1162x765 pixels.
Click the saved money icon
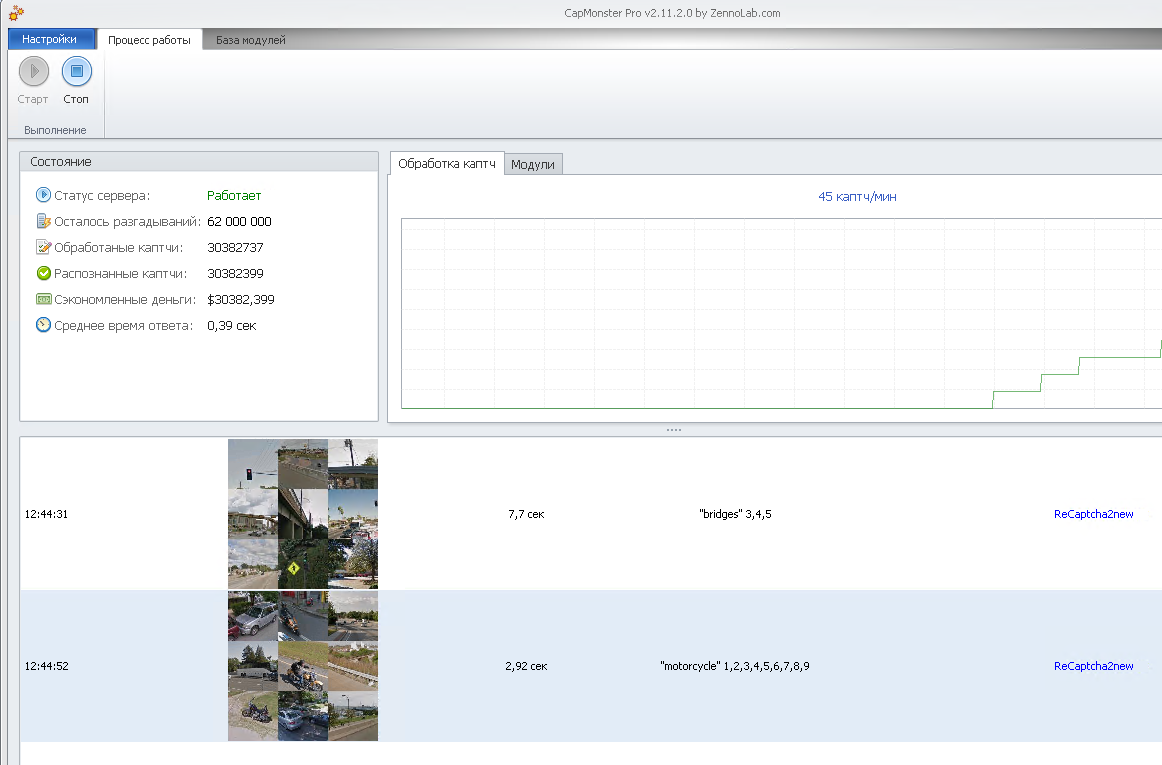click(43, 299)
